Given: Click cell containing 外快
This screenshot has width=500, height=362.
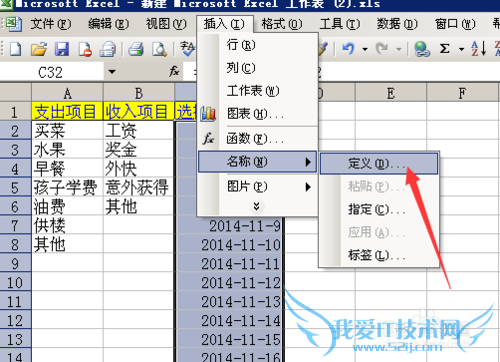Looking at the screenshot, I should [x=139, y=169].
